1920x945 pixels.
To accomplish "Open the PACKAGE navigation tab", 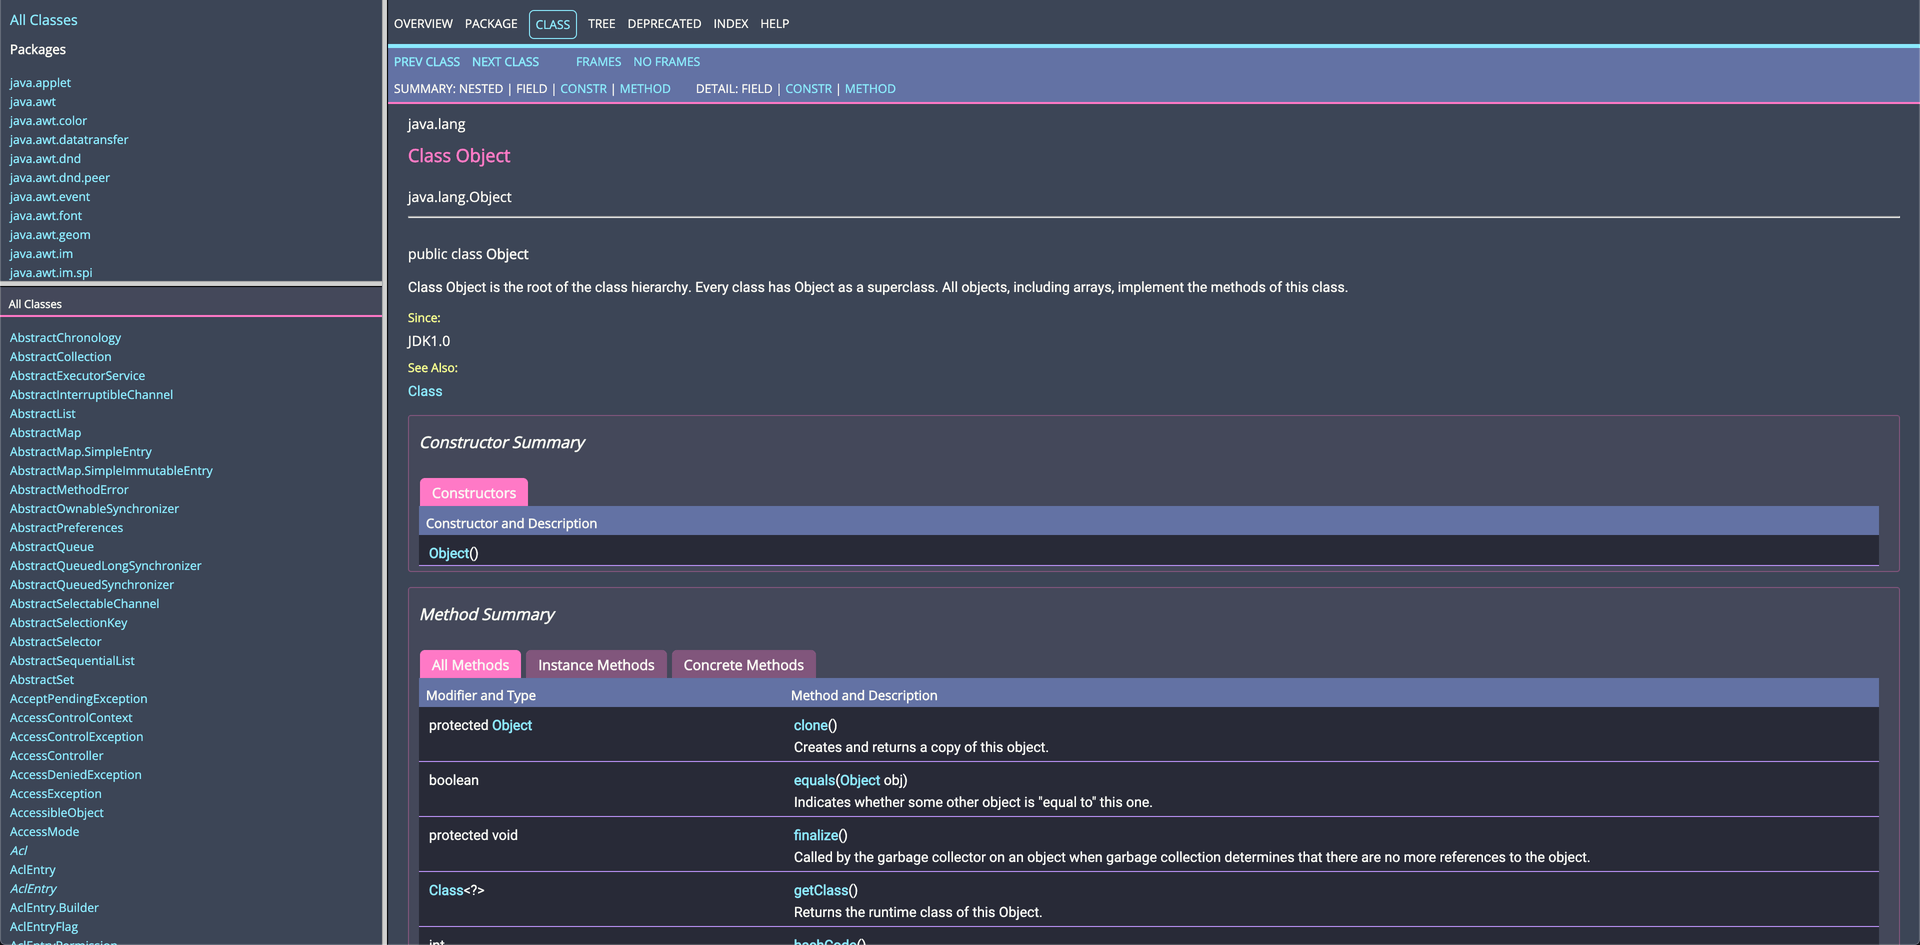I will click(491, 23).
